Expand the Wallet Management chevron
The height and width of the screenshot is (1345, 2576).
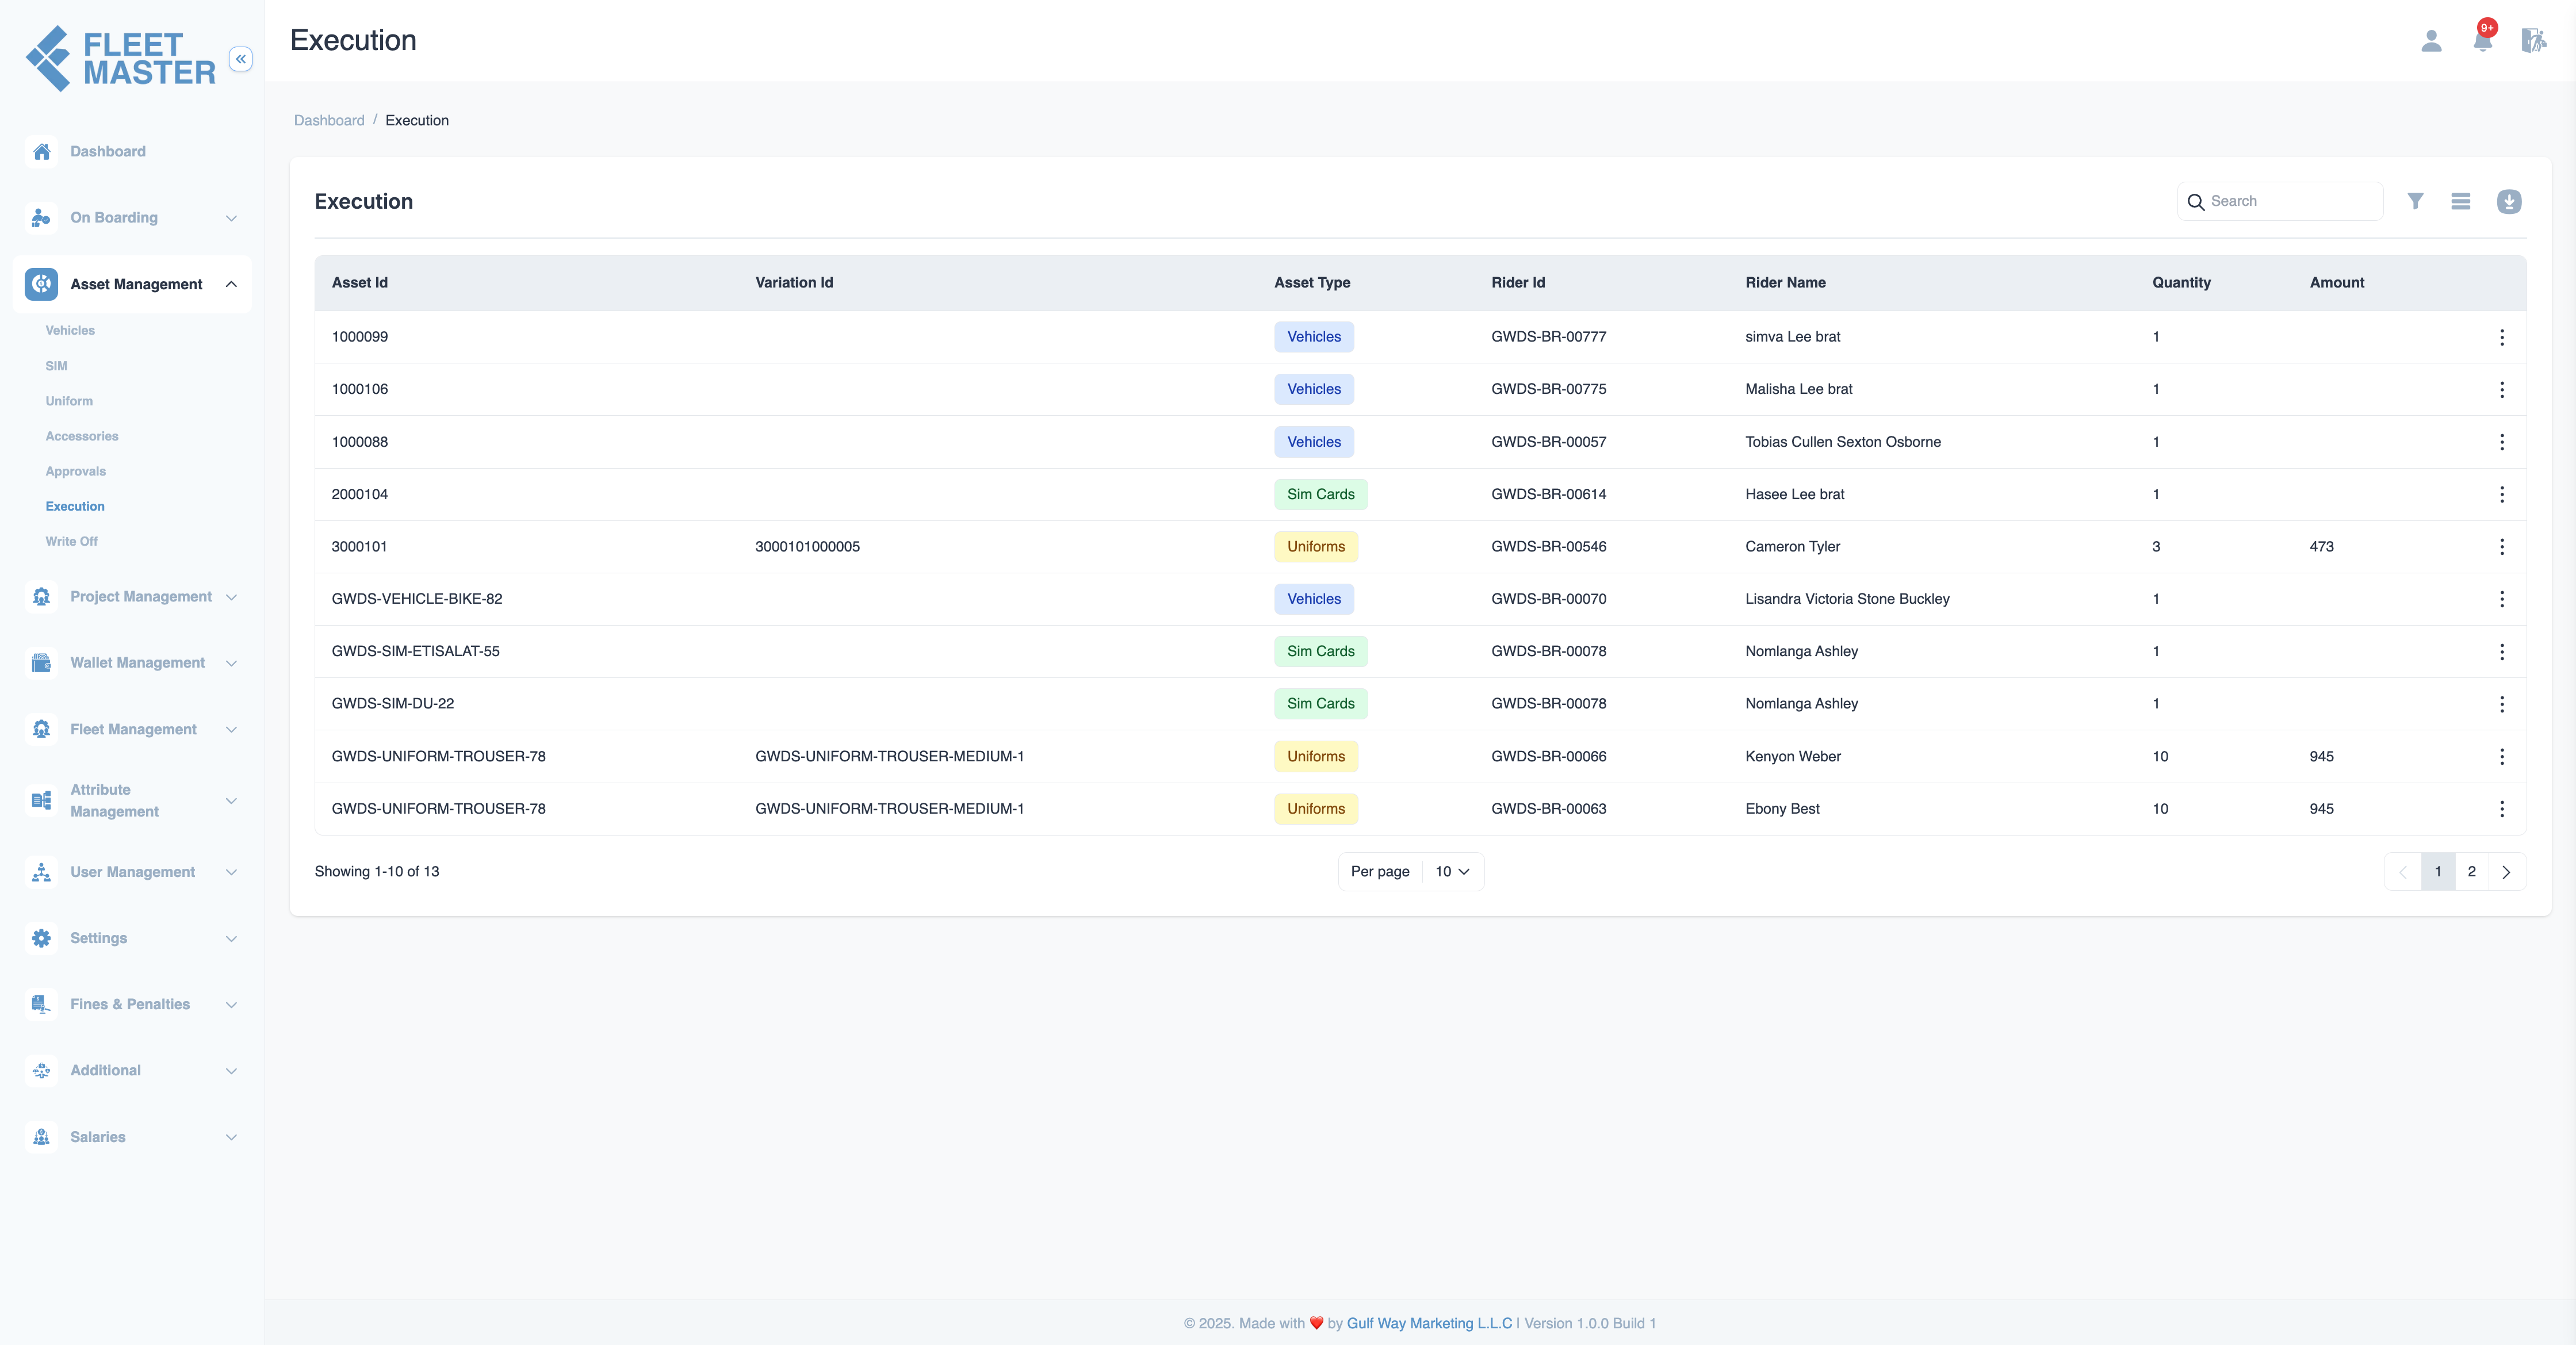[231, 663]
